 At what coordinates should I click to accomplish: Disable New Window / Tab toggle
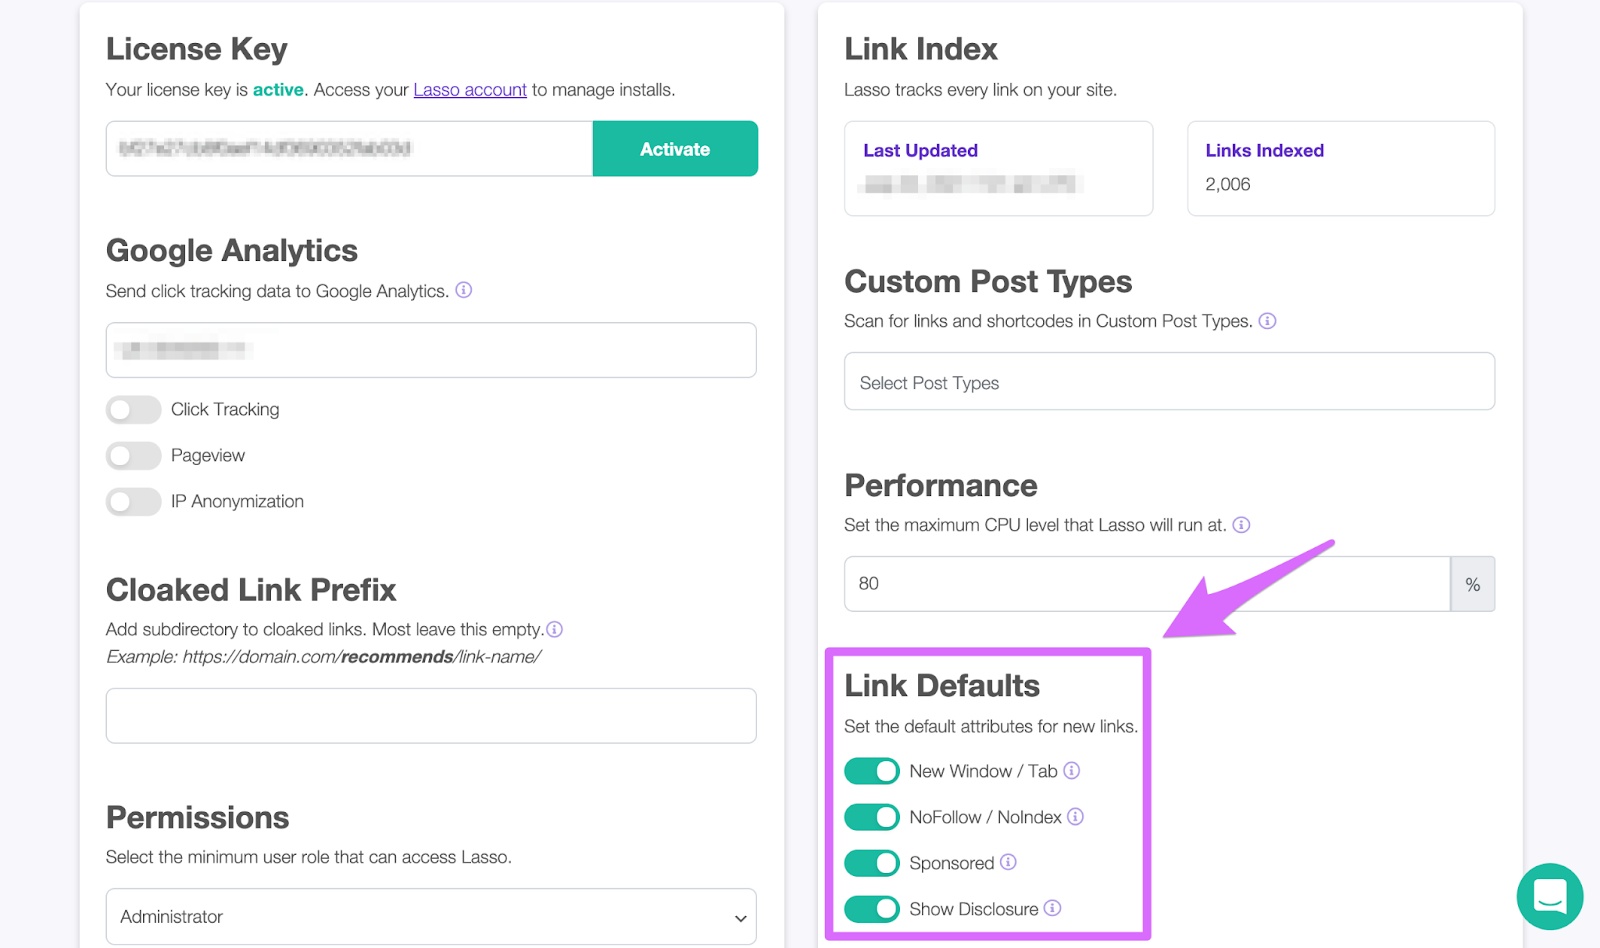872,771
